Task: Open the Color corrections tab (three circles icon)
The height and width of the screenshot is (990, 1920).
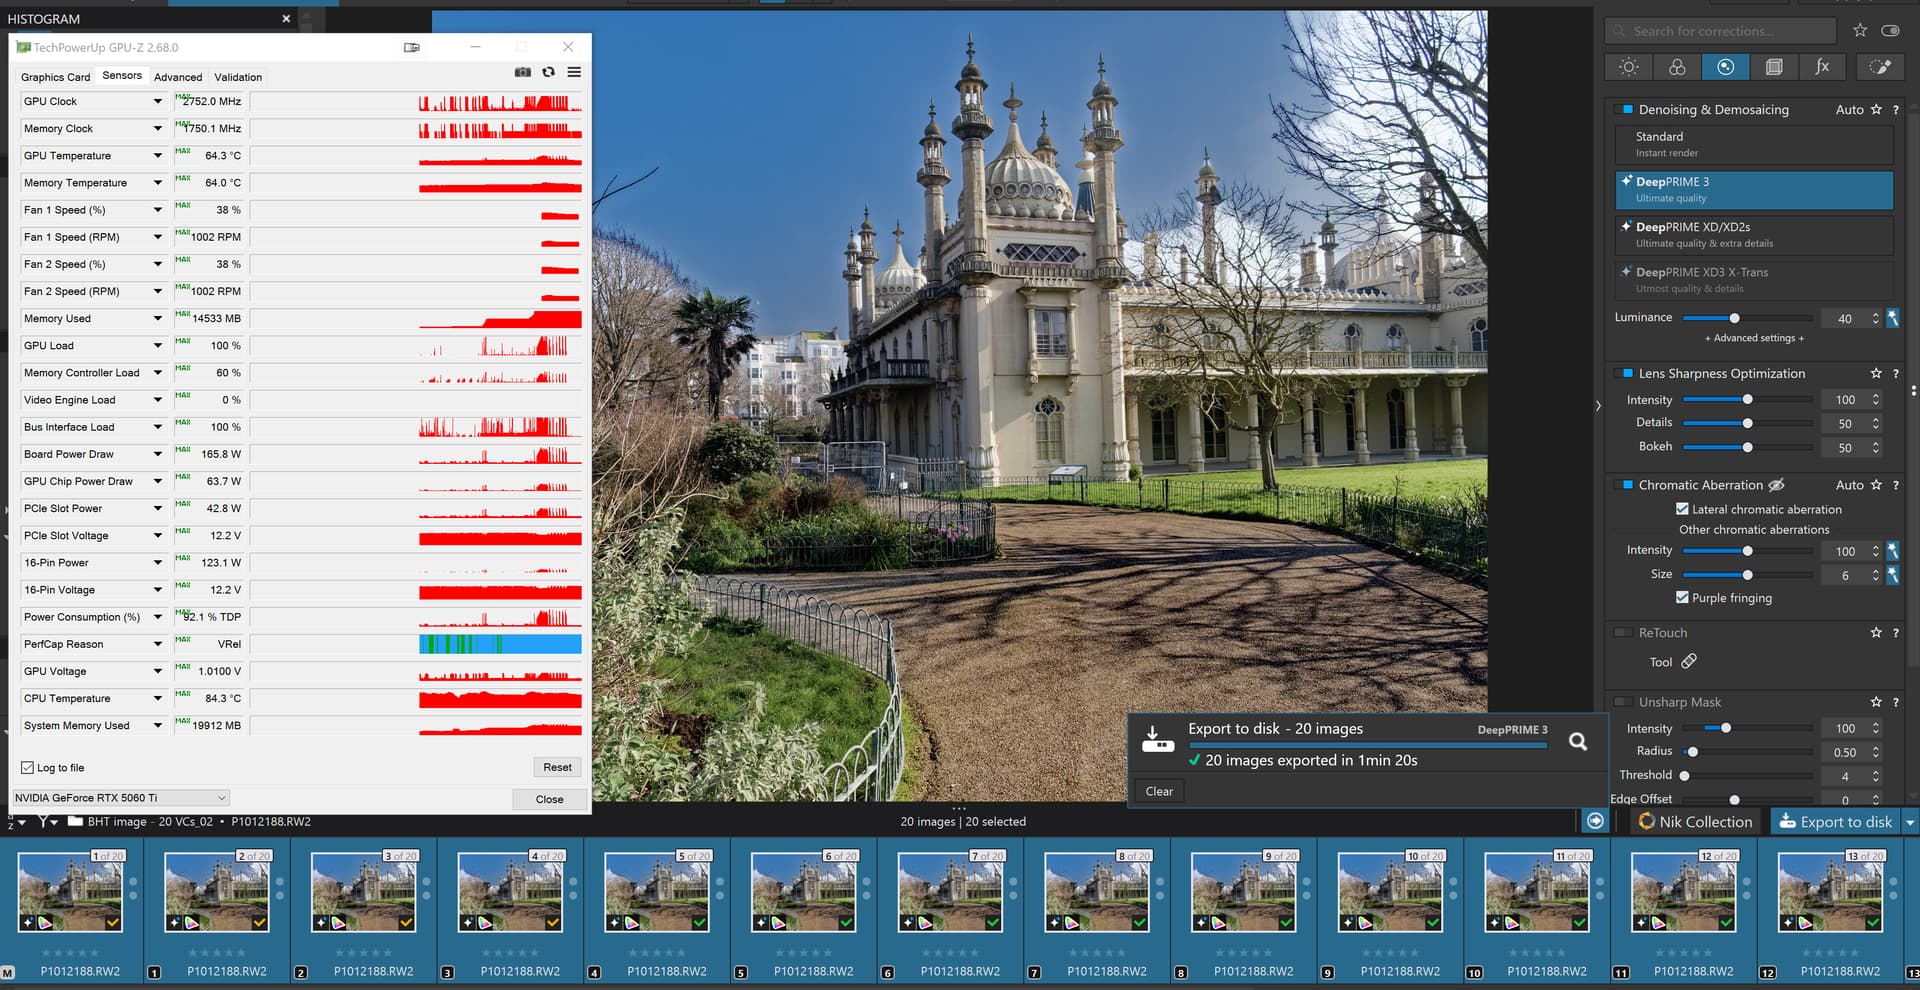Action: [x=1677, y=67]
